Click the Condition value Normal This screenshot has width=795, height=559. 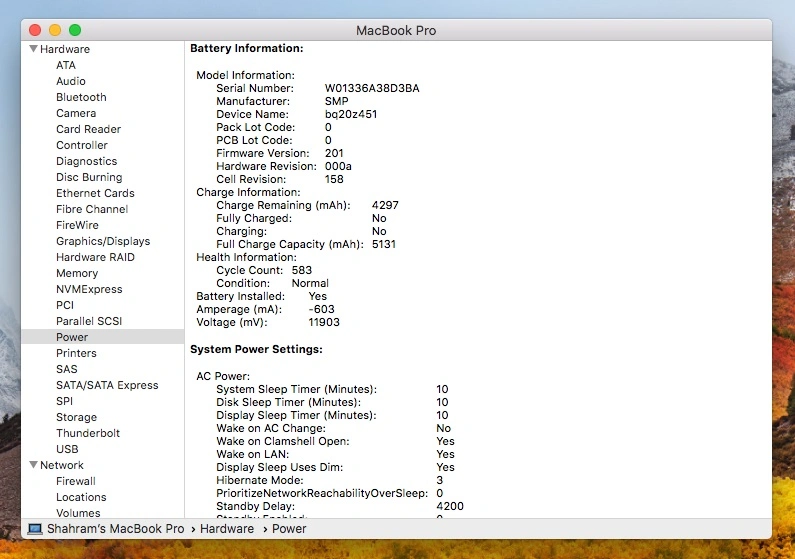pos(310,283)
